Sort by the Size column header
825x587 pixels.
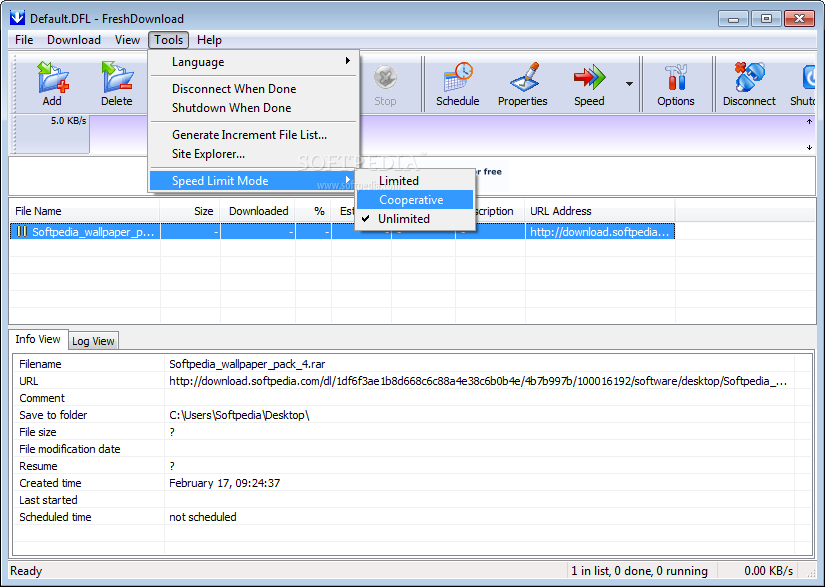coord(190,211)
